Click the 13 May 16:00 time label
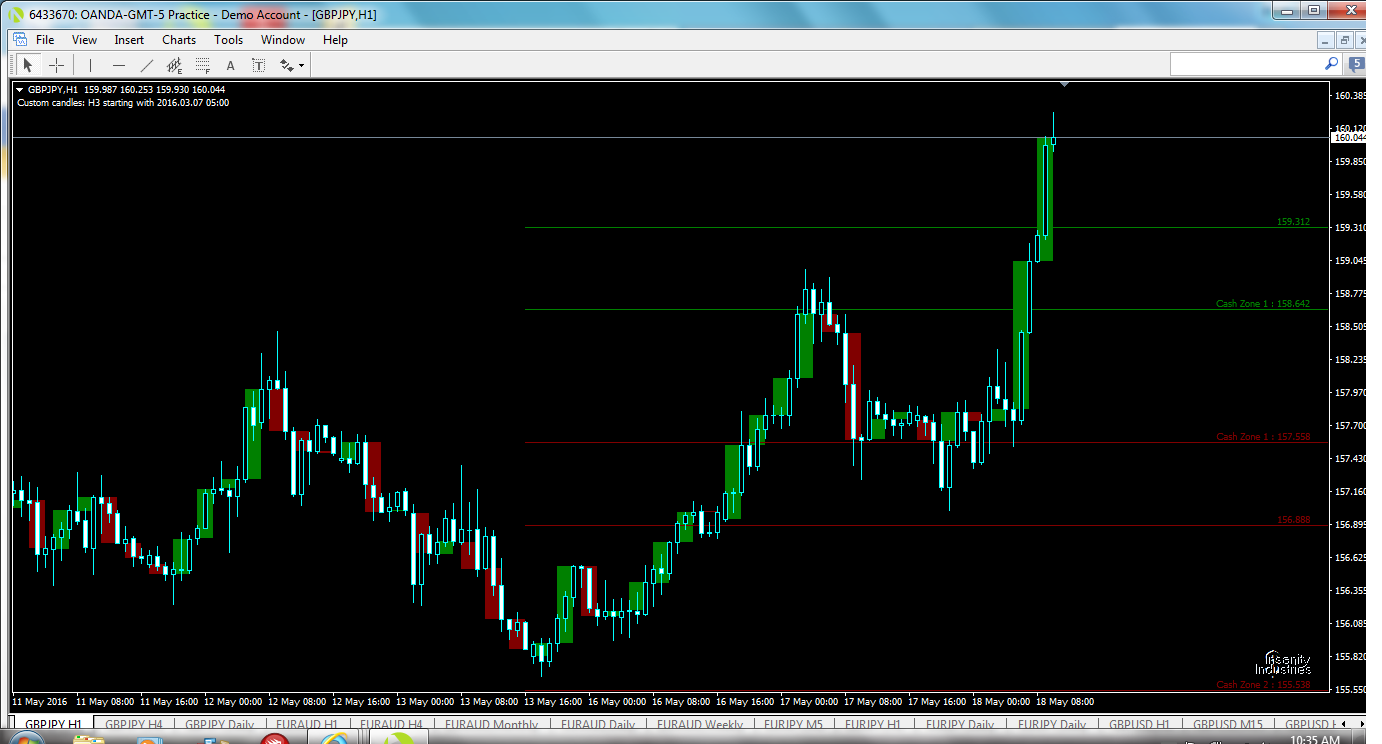 (554, 701)
